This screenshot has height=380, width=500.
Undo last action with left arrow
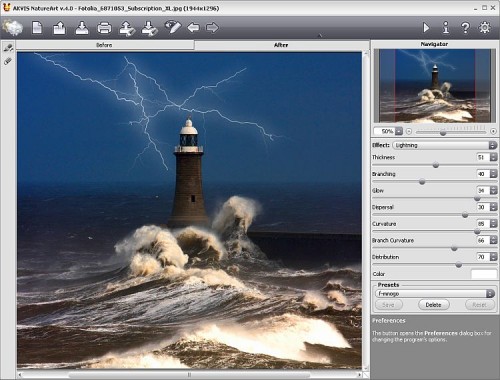pos(193,28)
